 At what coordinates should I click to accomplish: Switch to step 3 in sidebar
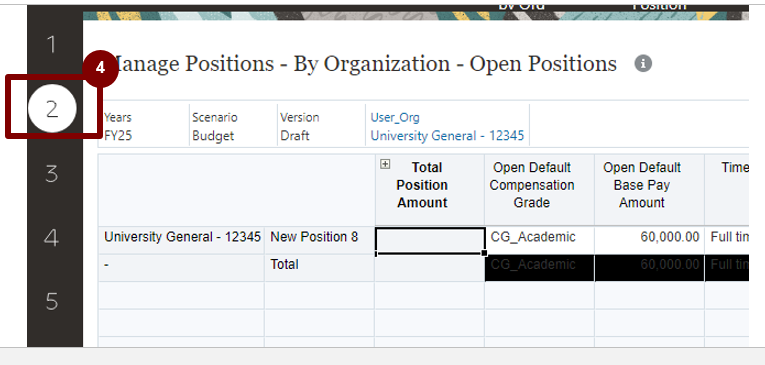(52, 174)
